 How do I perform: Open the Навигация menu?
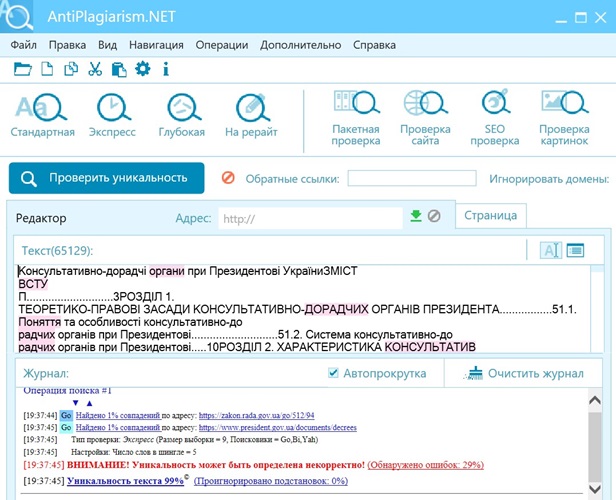tap(156, 45)
